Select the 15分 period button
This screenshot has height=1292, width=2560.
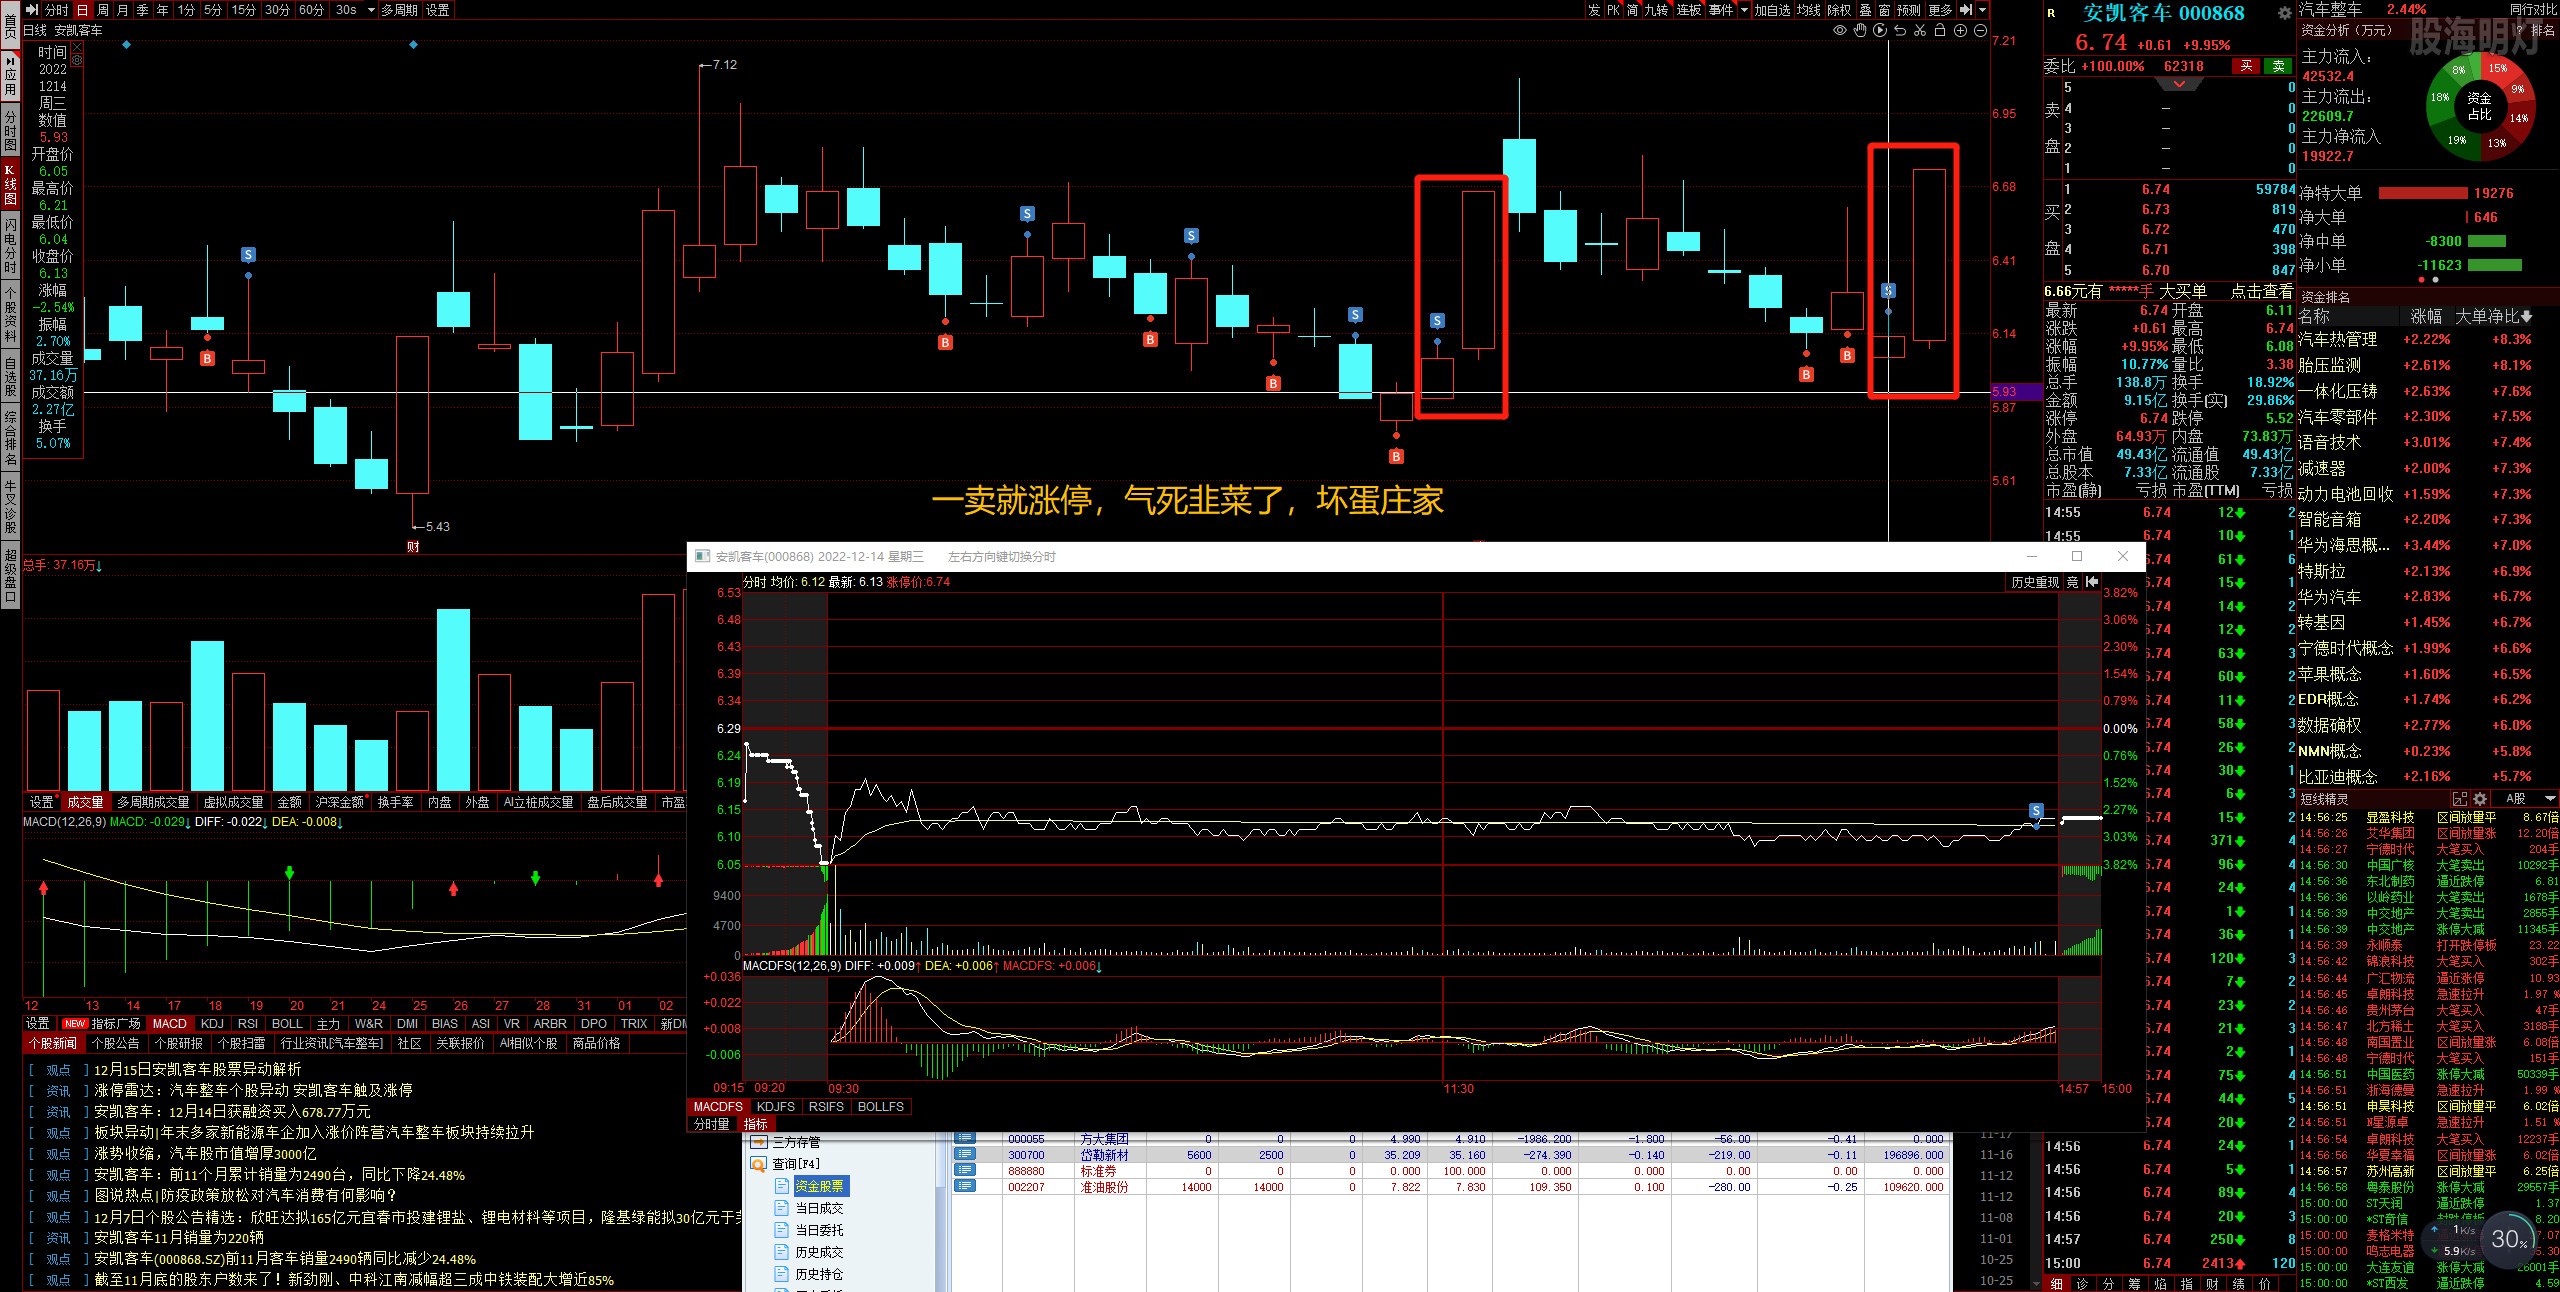coord(243,10)
